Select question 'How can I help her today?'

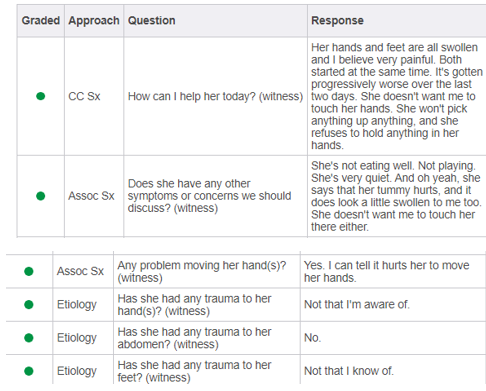pyautogui.click(x=215, y=96)
